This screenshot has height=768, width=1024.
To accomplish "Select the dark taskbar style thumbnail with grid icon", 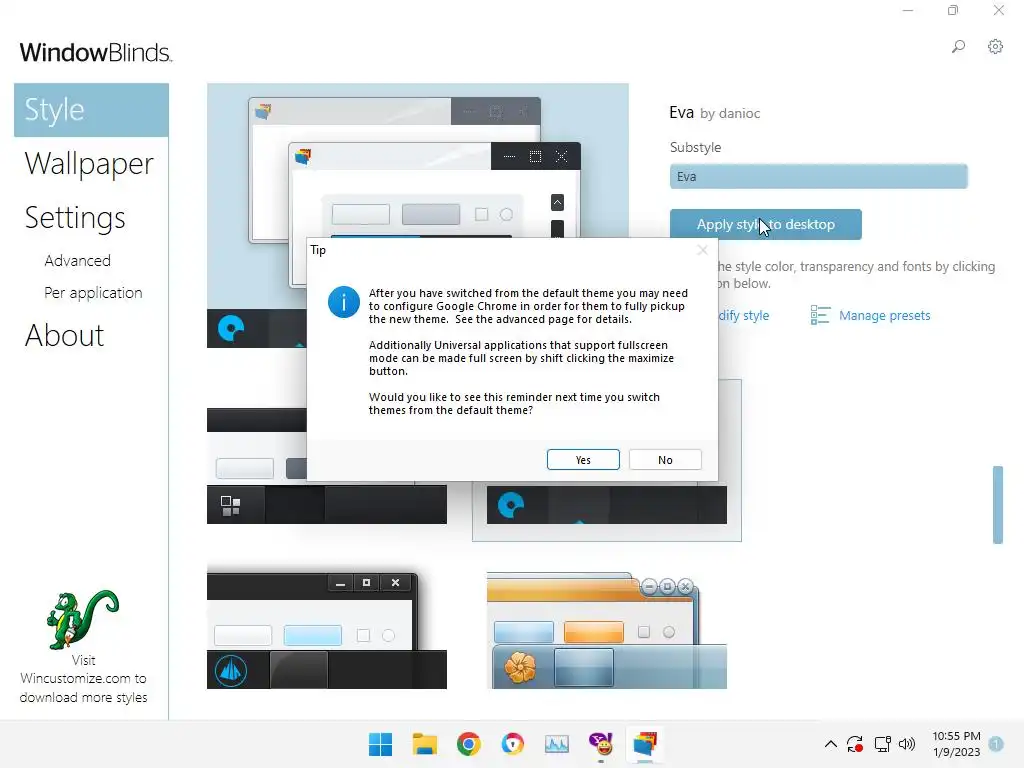I will coord(327,504).
